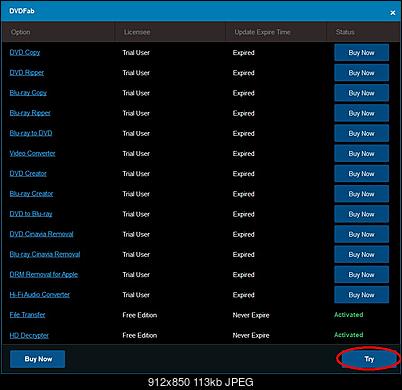The height and width of the screenshot is (390, 402).
Task: Click Buy Now in the DVD to Blu-ray row
Action: [x=361, y=214]
